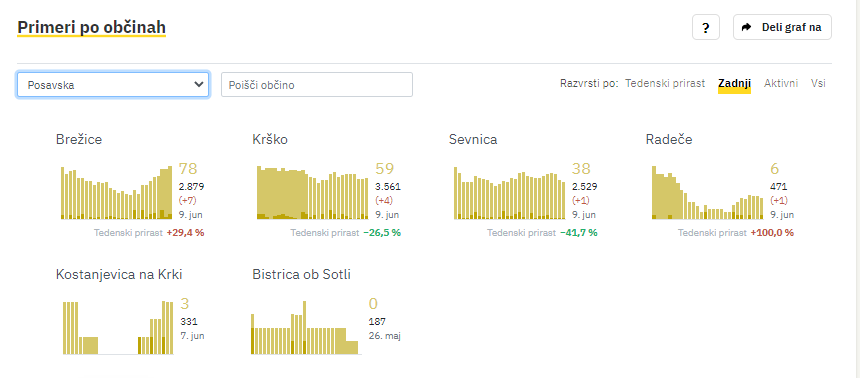
Task: Click Krško's weekly growth −26,5 % value
Action: click(x=382, y=233)
